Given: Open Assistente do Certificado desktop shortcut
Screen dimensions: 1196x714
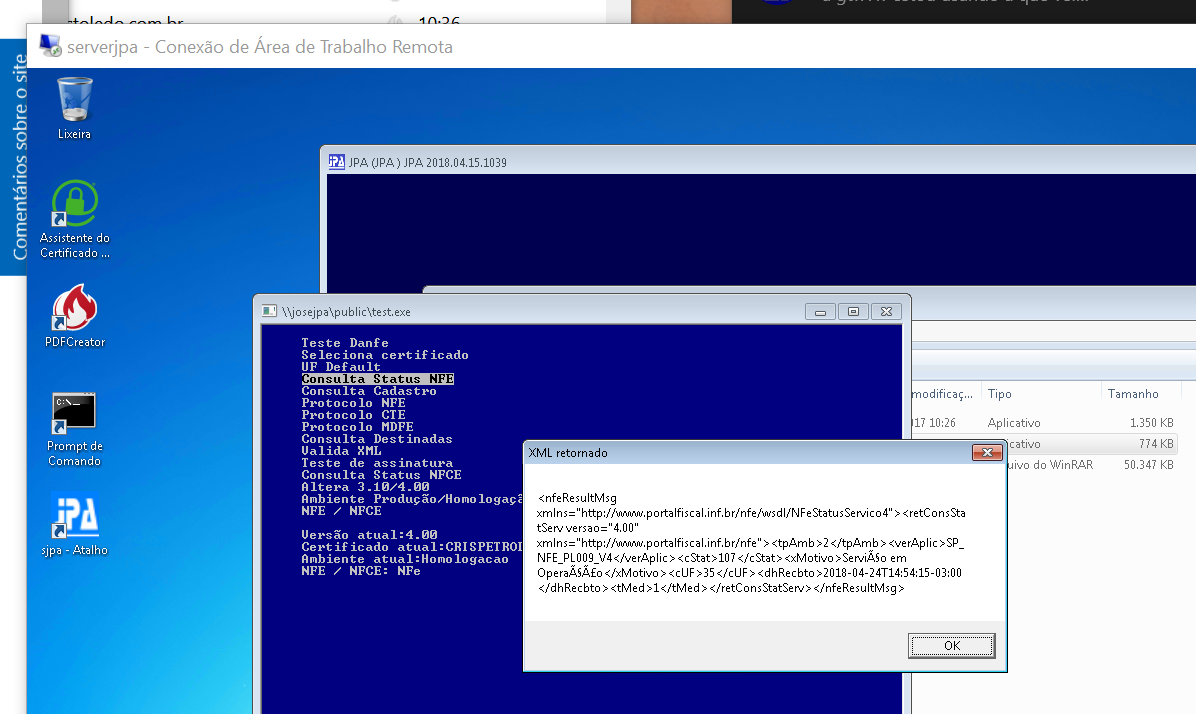Looking at the screenshot, I should coord(75,205).
